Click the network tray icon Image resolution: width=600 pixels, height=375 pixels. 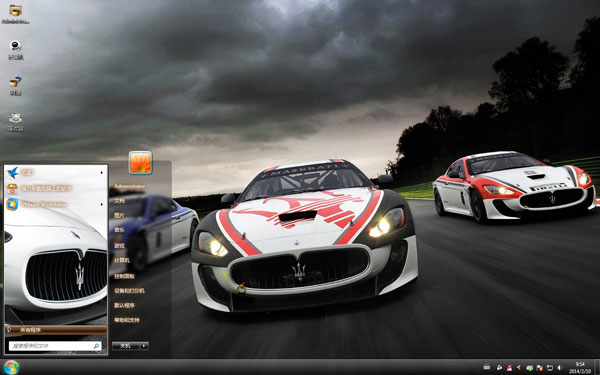coord(549,367)
